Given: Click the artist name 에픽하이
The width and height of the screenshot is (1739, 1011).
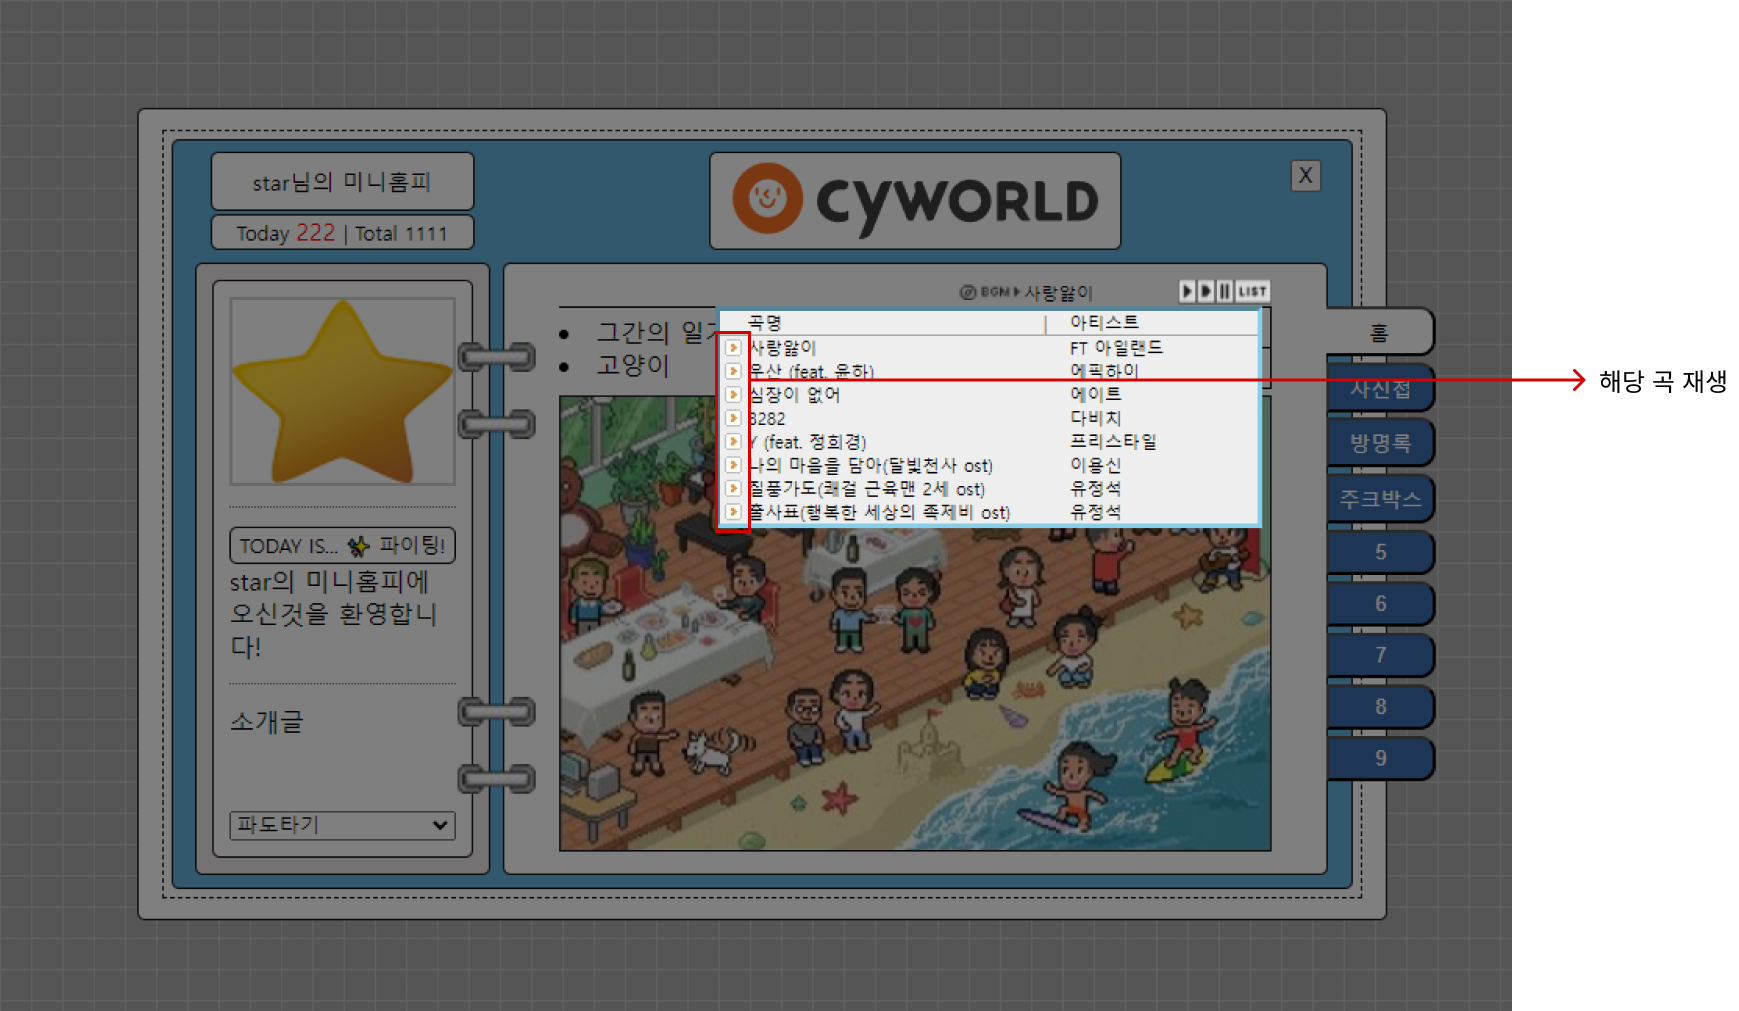Looking at the screenshot, I should click(x=1104, y=371).
